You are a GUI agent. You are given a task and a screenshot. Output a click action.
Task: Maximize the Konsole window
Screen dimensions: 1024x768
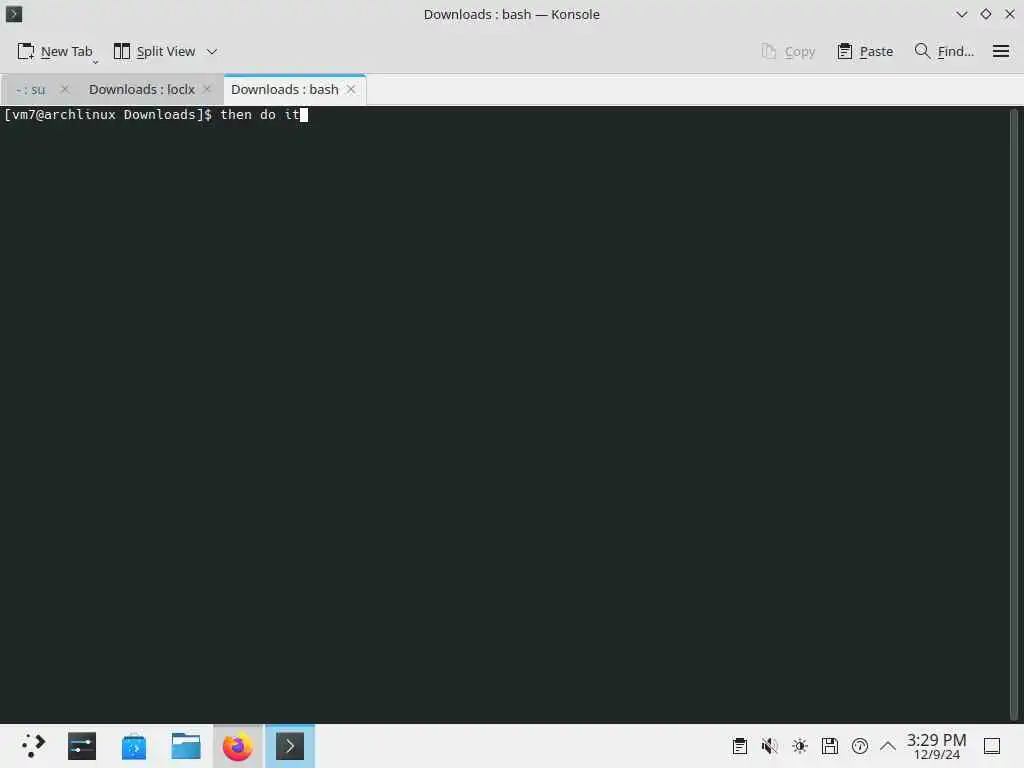(985, 14)
